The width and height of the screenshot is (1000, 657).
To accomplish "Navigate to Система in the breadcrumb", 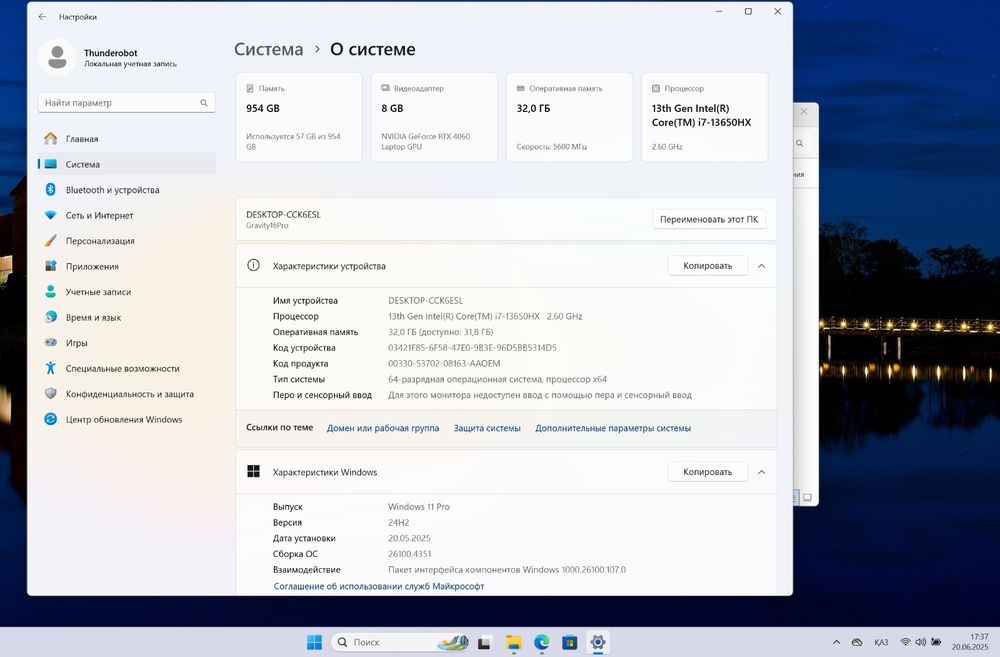I will [268, 49].
